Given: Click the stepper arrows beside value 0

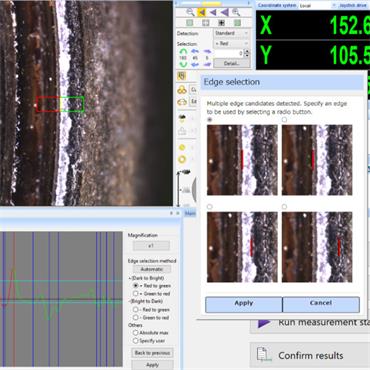Looking at the screenshot, I should click(247, 53).
